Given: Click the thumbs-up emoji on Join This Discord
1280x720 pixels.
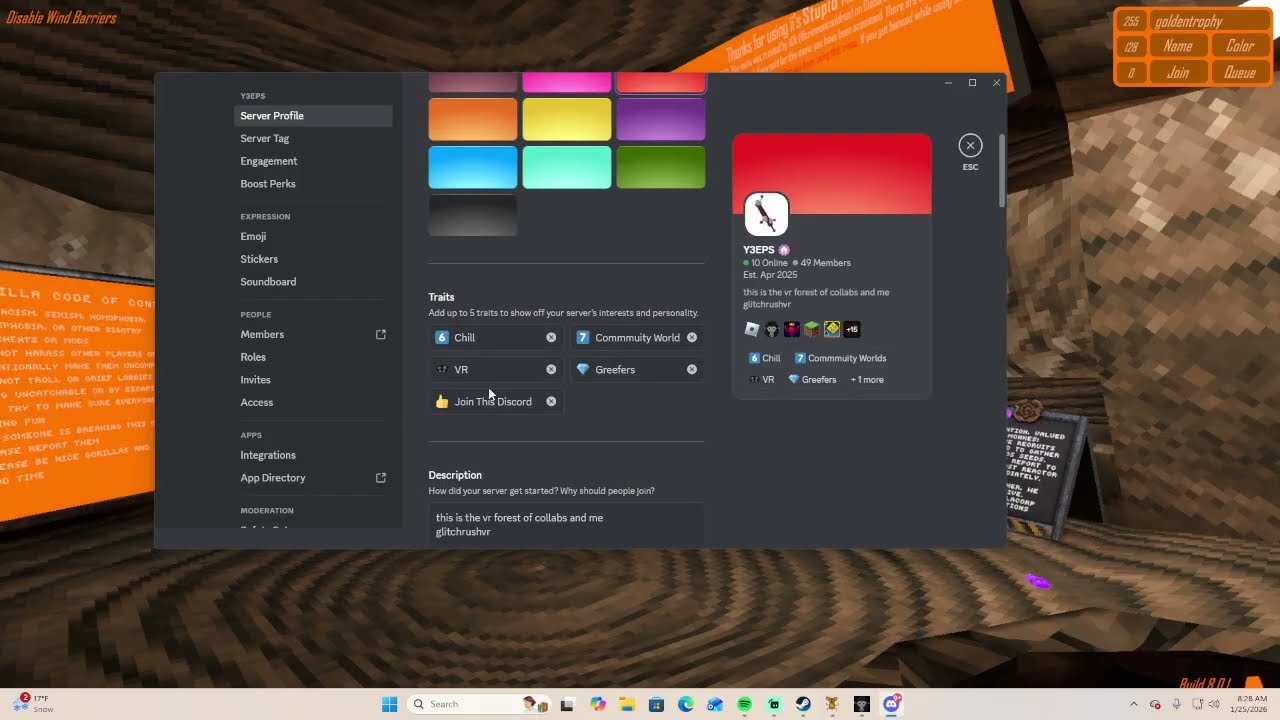Looking at the screenshot, I should coord(442,402).
